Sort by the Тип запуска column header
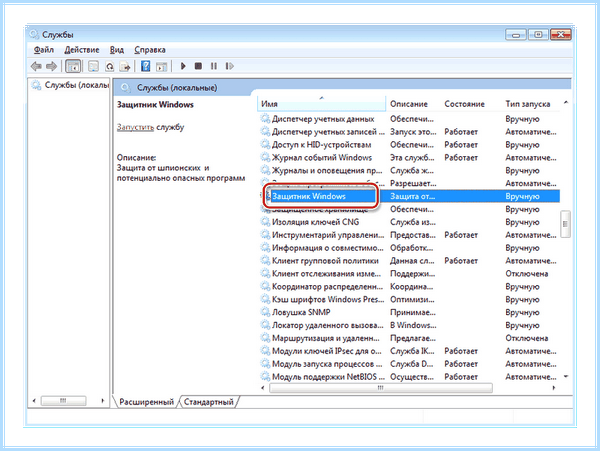 [528, 104]
